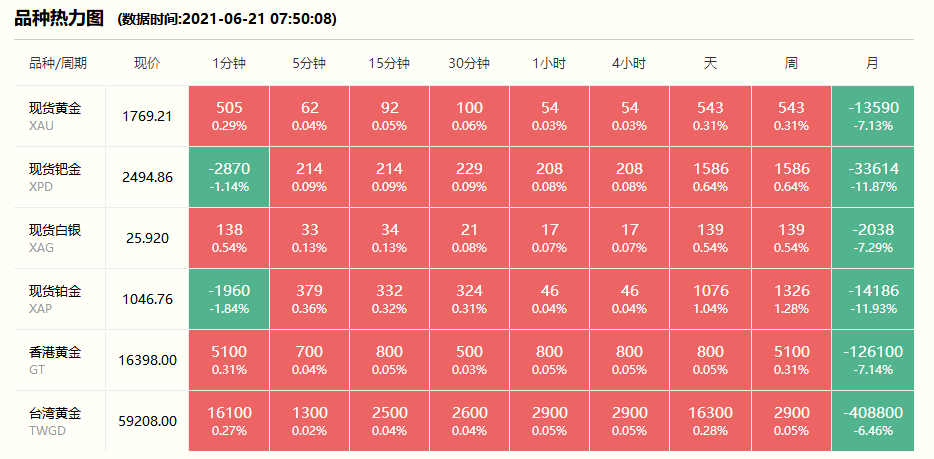Image resolution: width=934 pixels, height=459 pixels.
Task: Click the 1分钟 column header
Action: pos(229,63)
